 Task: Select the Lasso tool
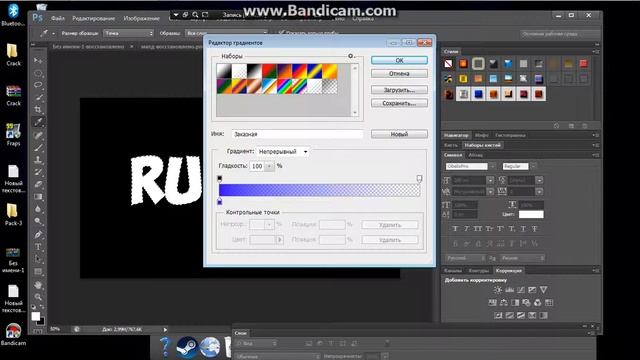tap(38, 85)
